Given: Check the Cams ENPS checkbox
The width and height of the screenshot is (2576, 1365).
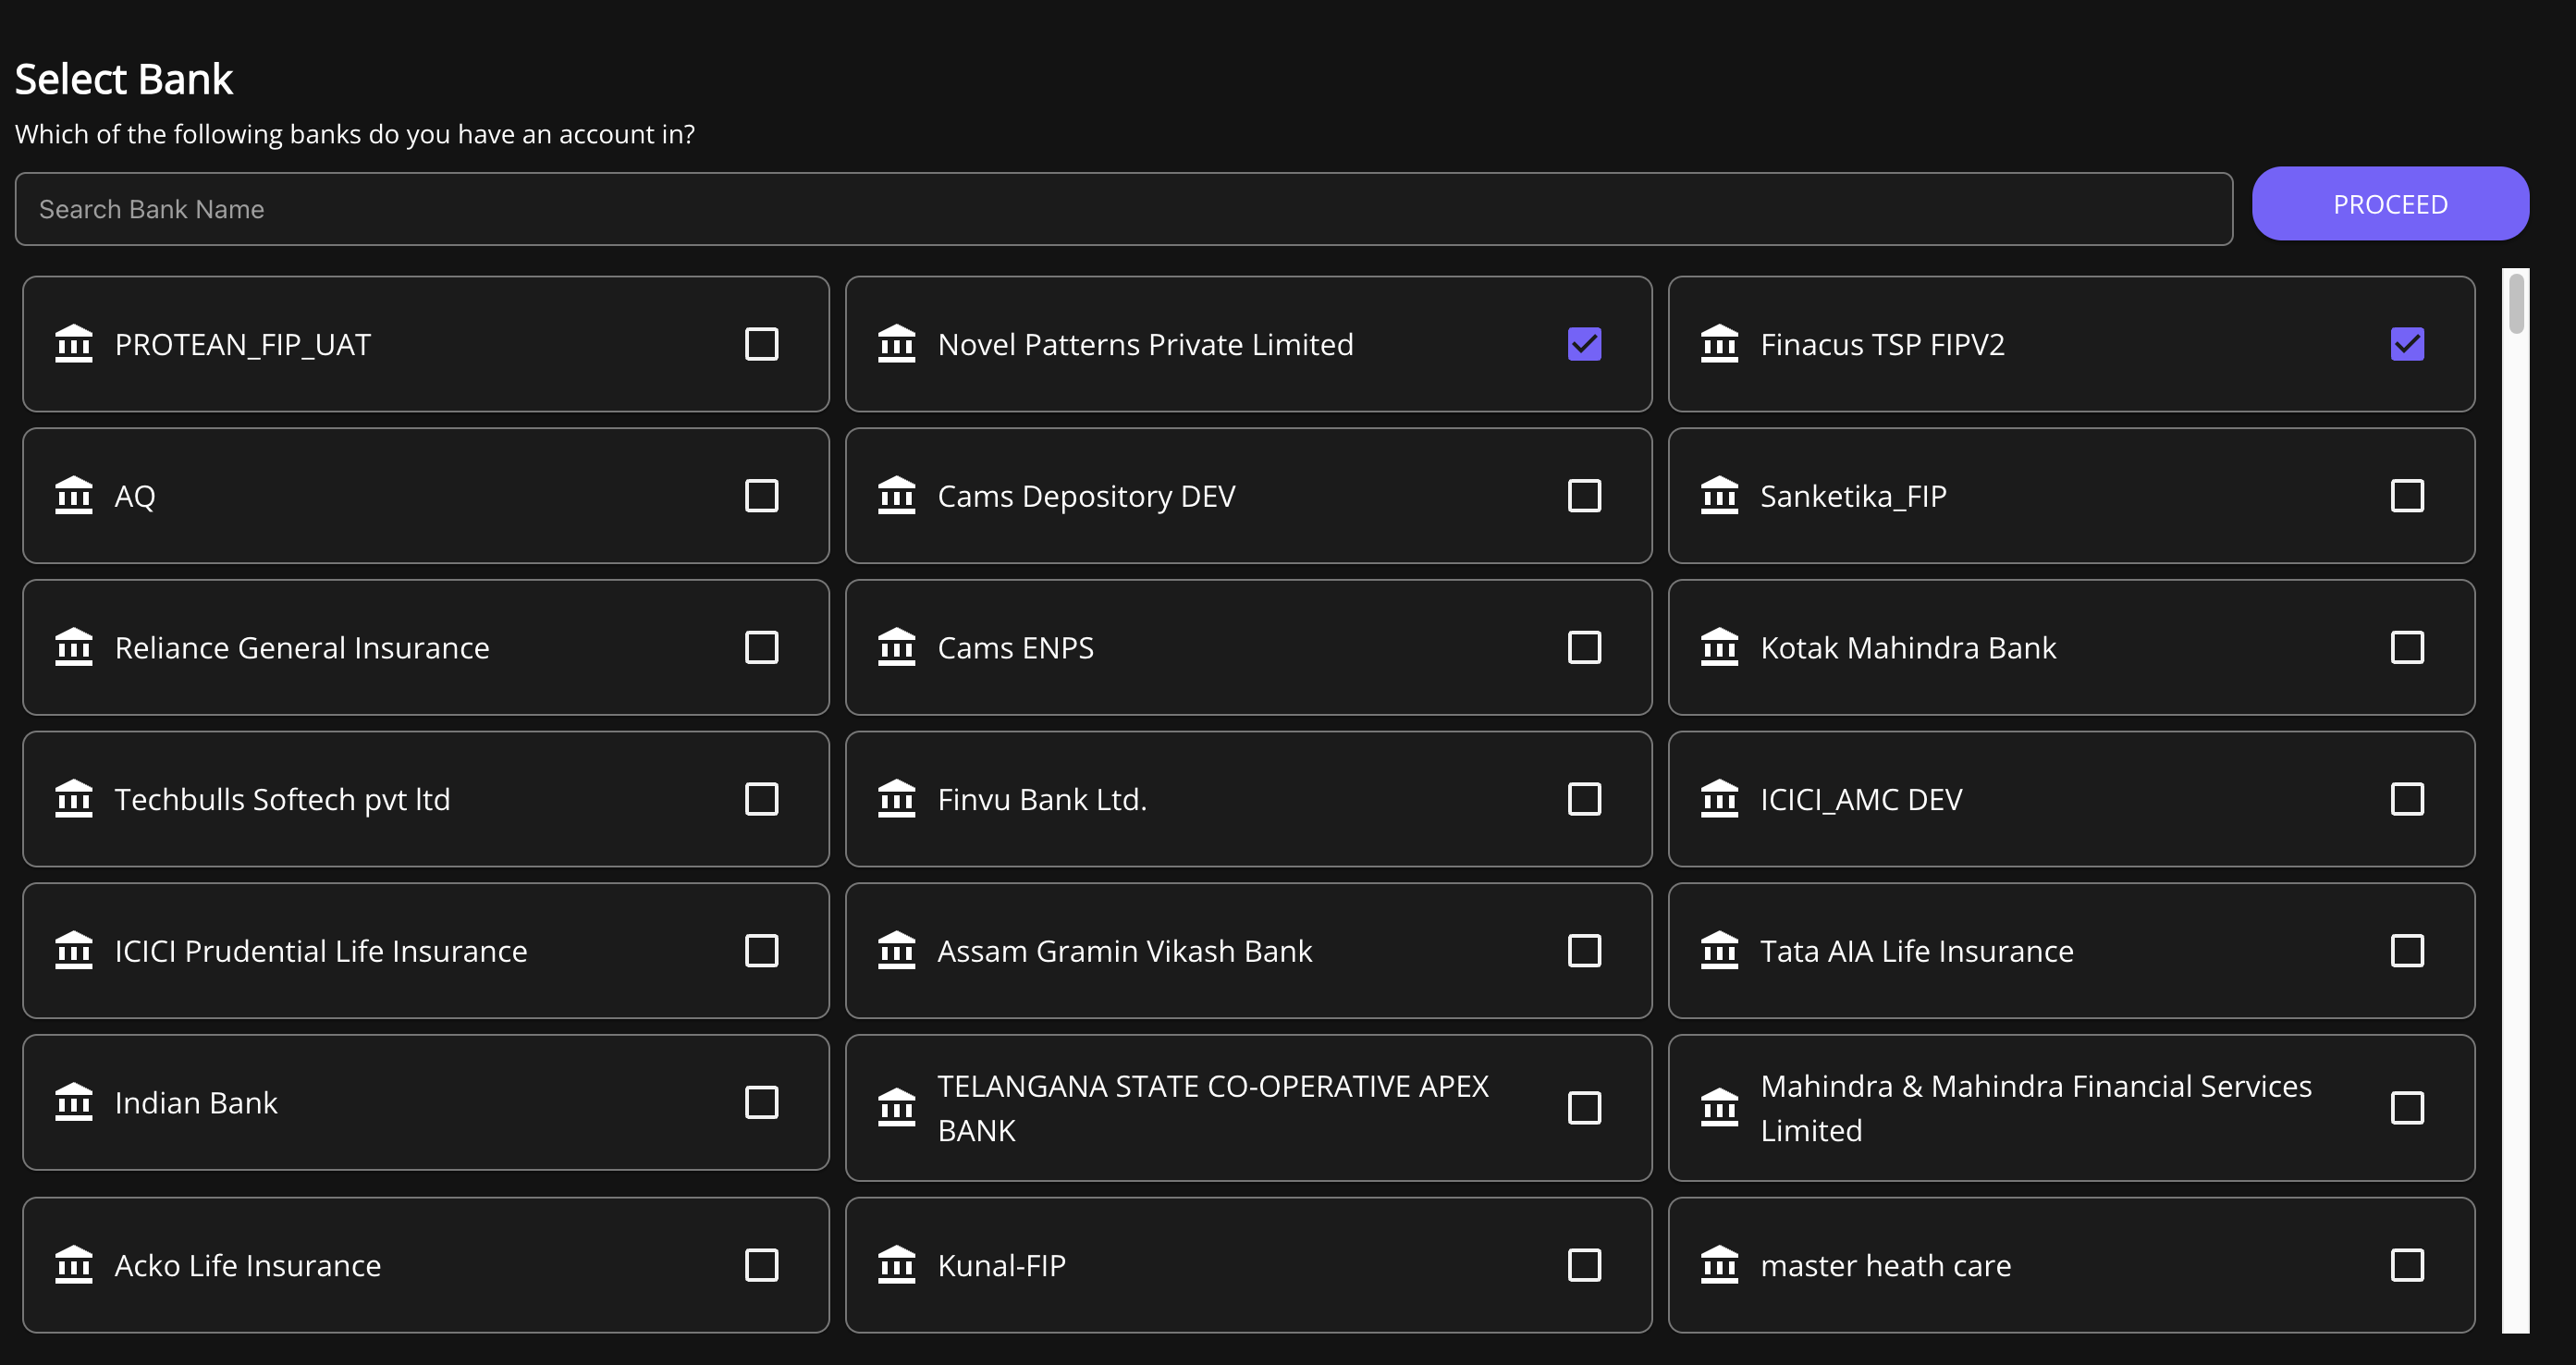Looking at the screenshot, I should tap(1585, 647).
